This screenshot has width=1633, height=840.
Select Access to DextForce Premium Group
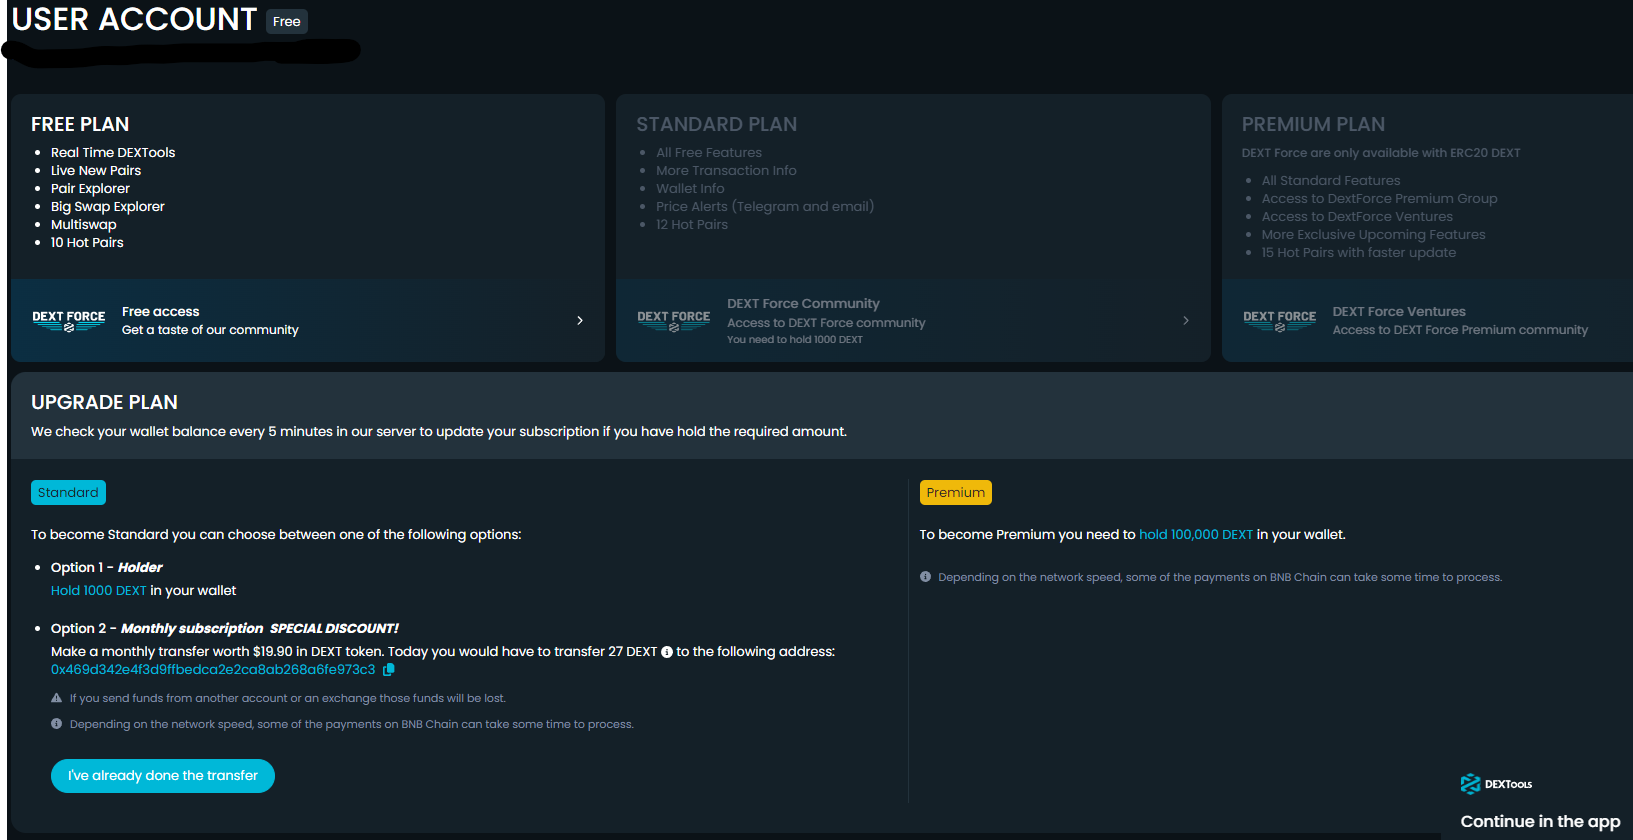1380,199
